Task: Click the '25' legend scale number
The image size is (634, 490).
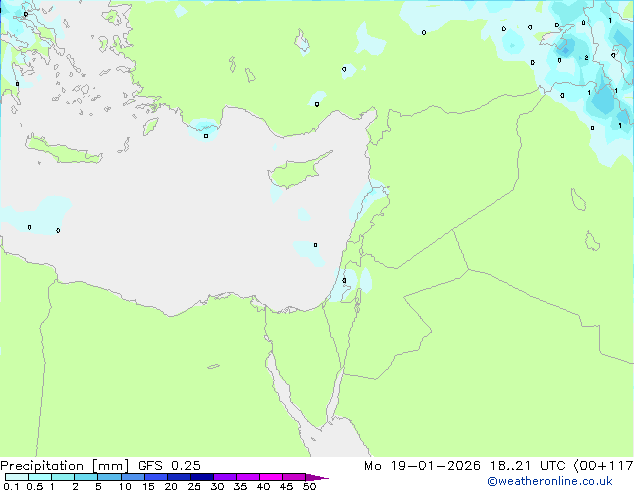Action: (x=194, y=486)
